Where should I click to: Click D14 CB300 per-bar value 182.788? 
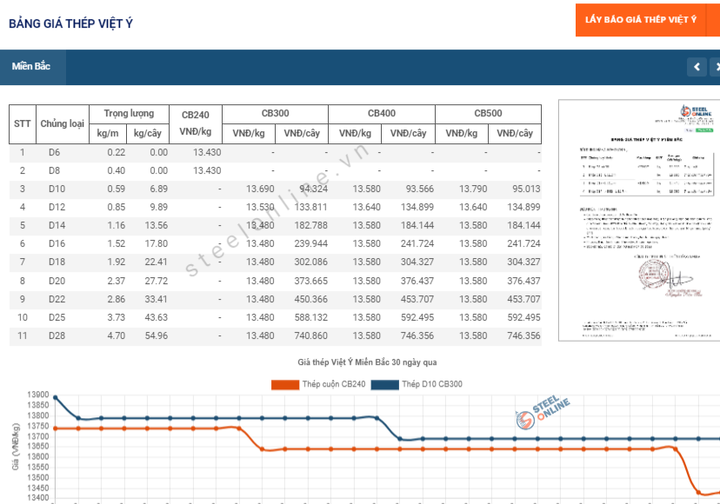[x=311, y=226]
